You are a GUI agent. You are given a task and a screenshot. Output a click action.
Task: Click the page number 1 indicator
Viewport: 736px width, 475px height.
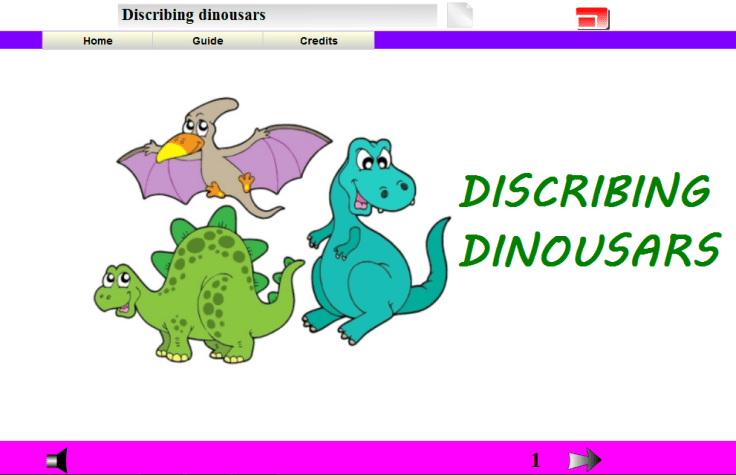tap(536, 460)
